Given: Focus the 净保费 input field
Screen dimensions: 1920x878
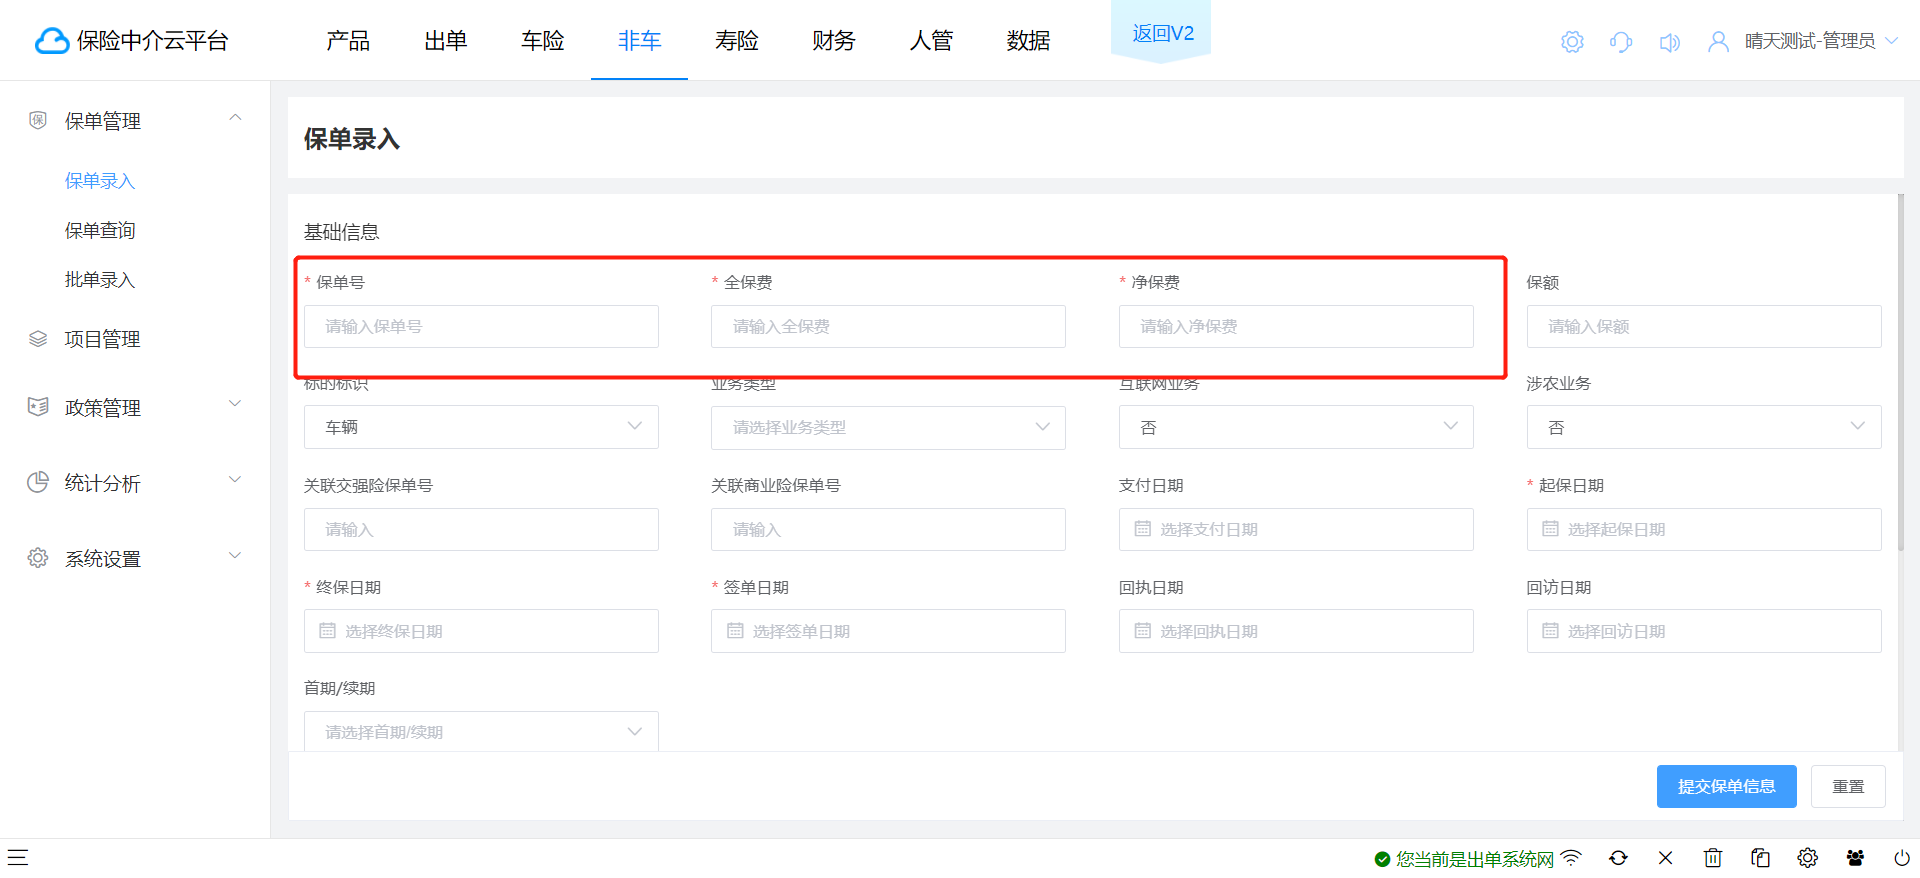Looking at the screenshot, I should click(x=1296, y=326).
